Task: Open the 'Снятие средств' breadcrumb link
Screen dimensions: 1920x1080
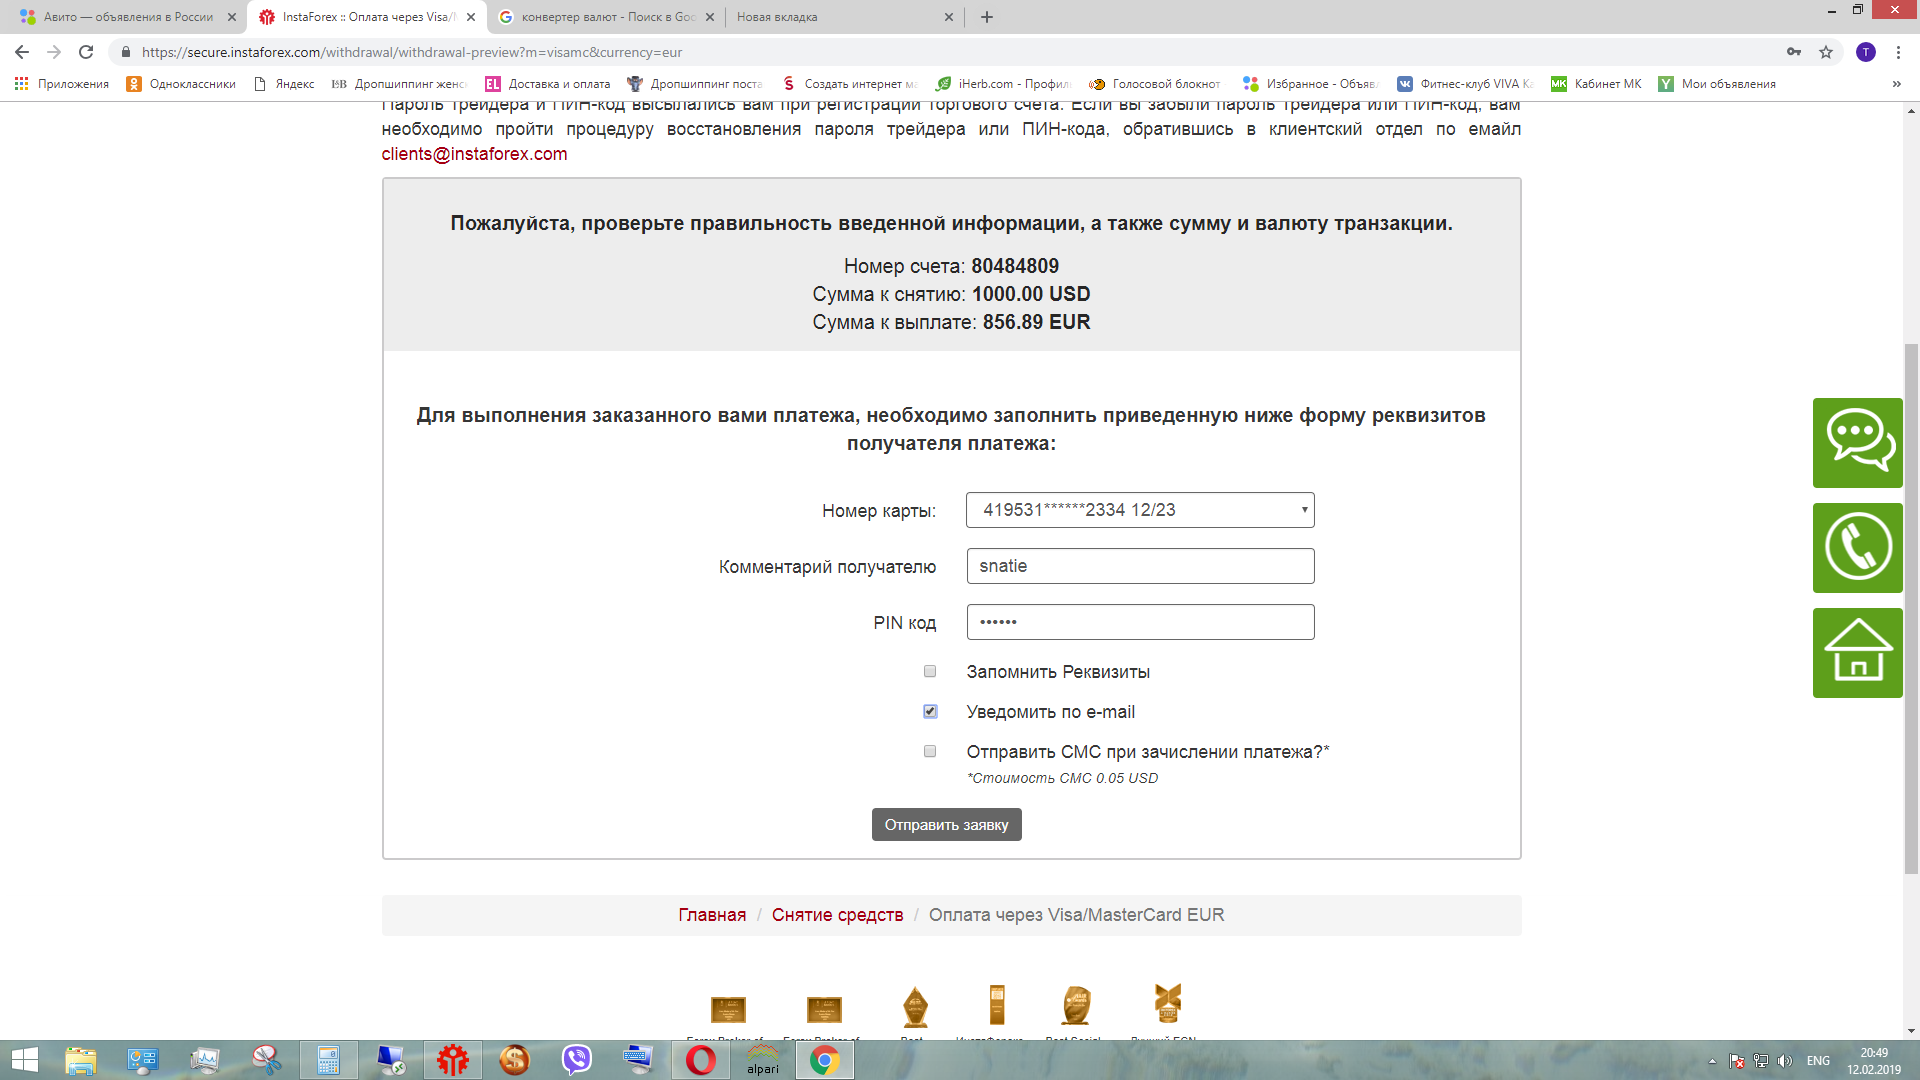Action: pos(837,915)
